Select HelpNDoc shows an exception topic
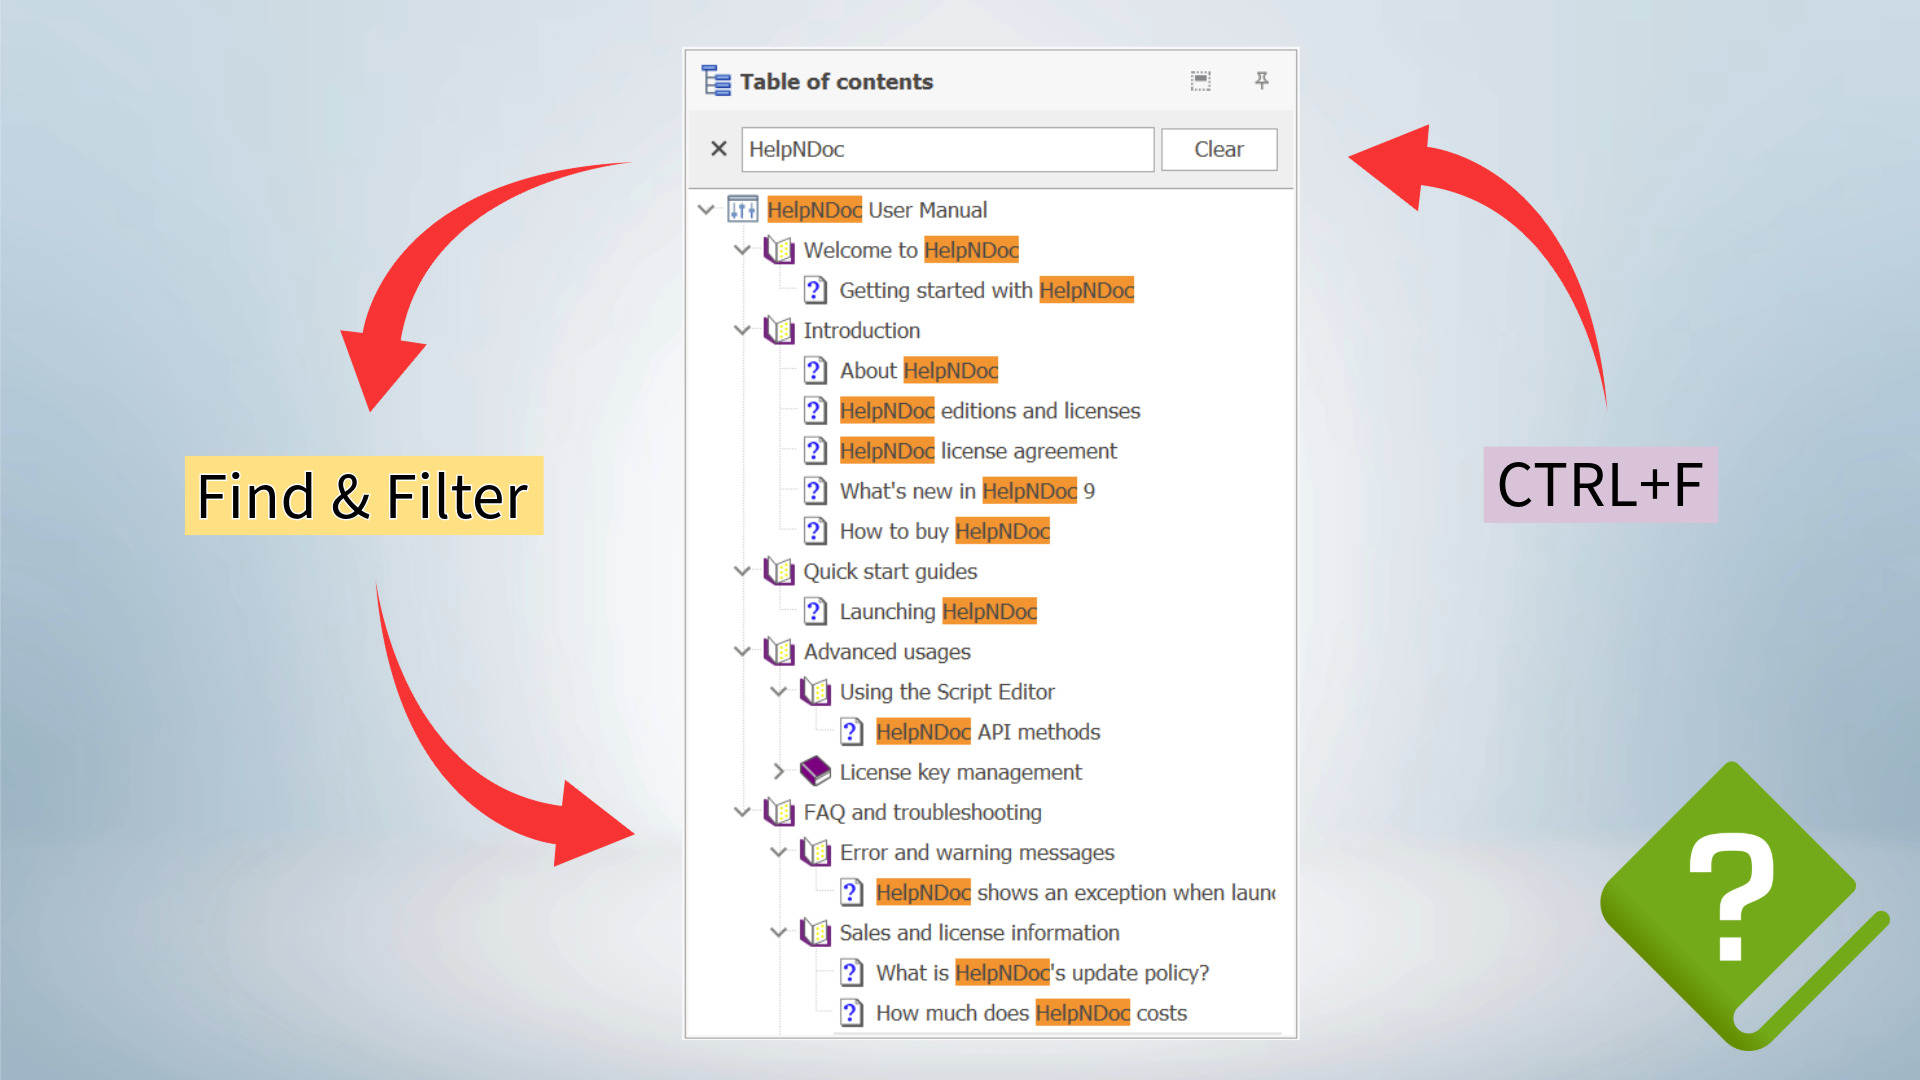Image resolution: width=1920 pixels, height=1080 pixels. coord(1076,893)
